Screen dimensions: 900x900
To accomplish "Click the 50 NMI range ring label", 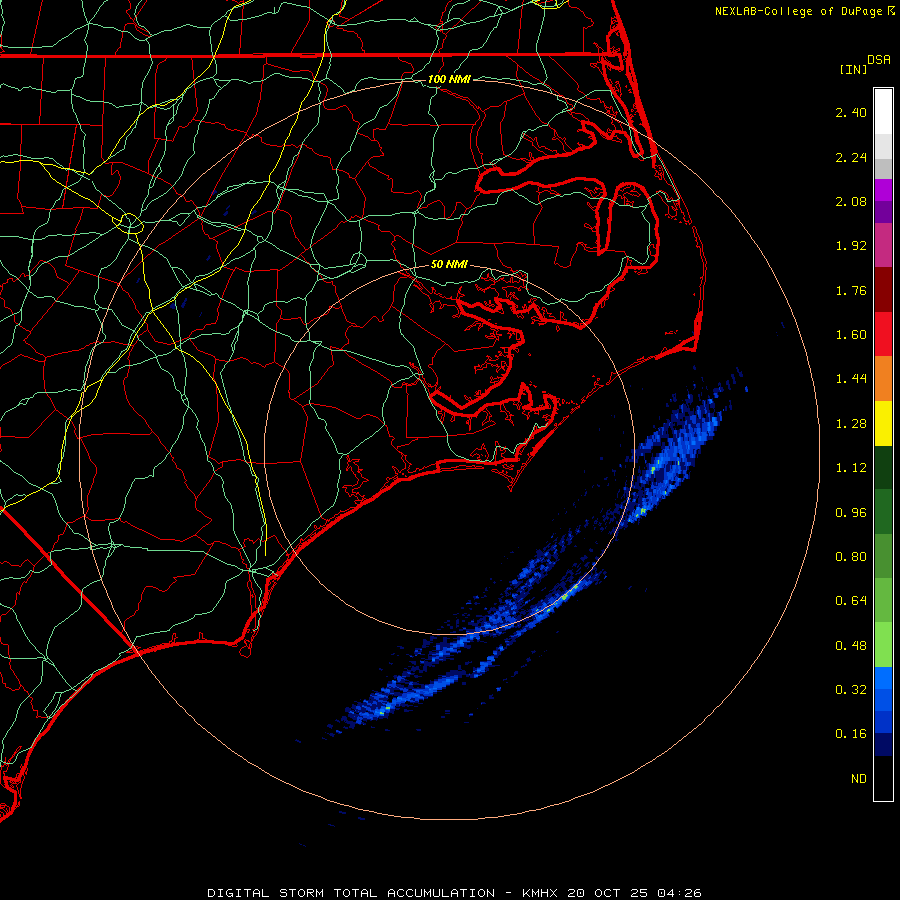I will (x=449, y=264).
